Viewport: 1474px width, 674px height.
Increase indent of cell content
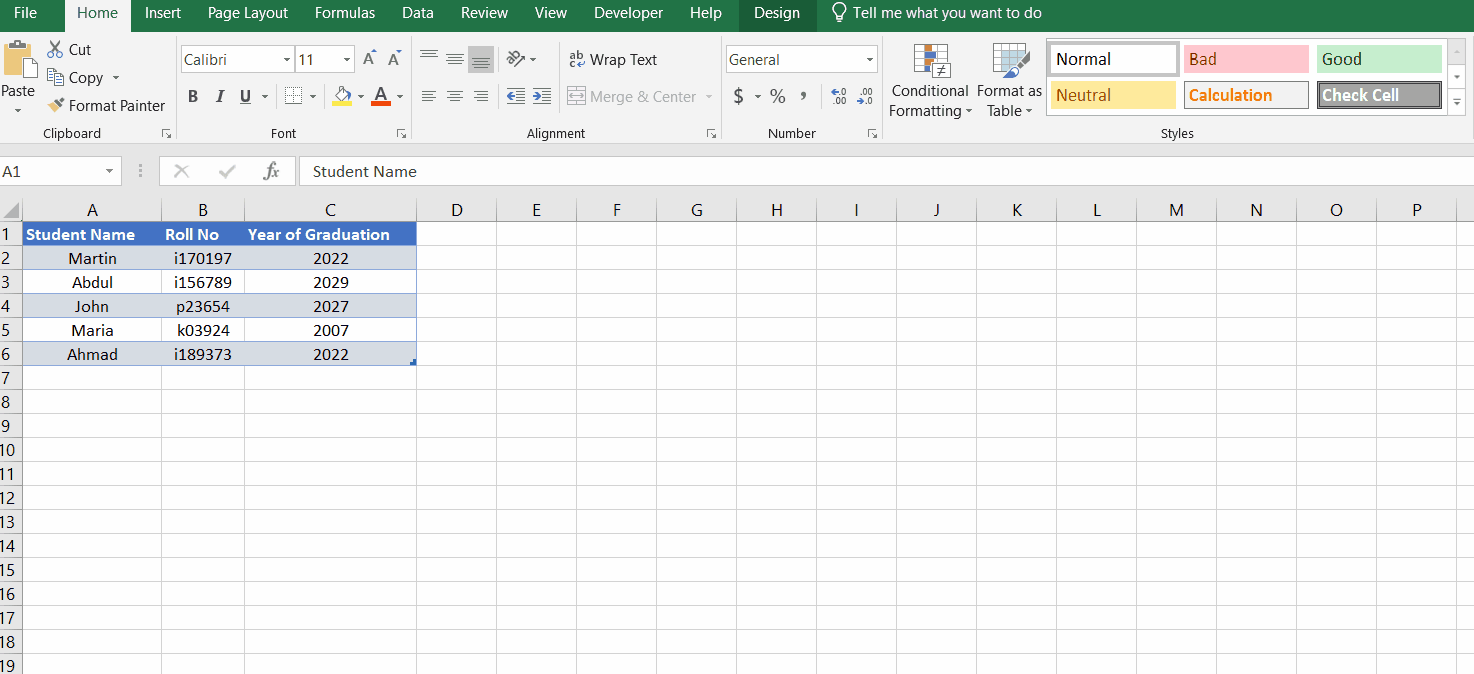click(542, 96)
